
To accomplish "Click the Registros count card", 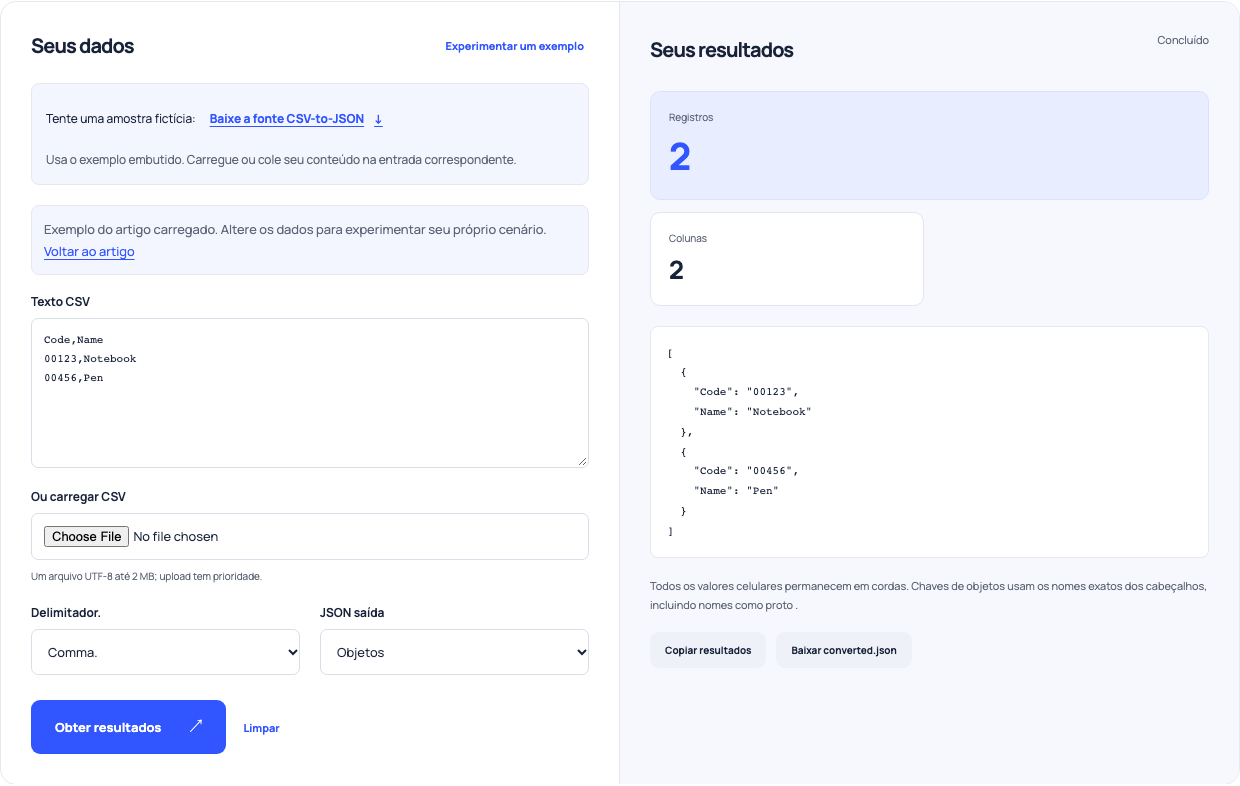I will (x=929, y=146).
